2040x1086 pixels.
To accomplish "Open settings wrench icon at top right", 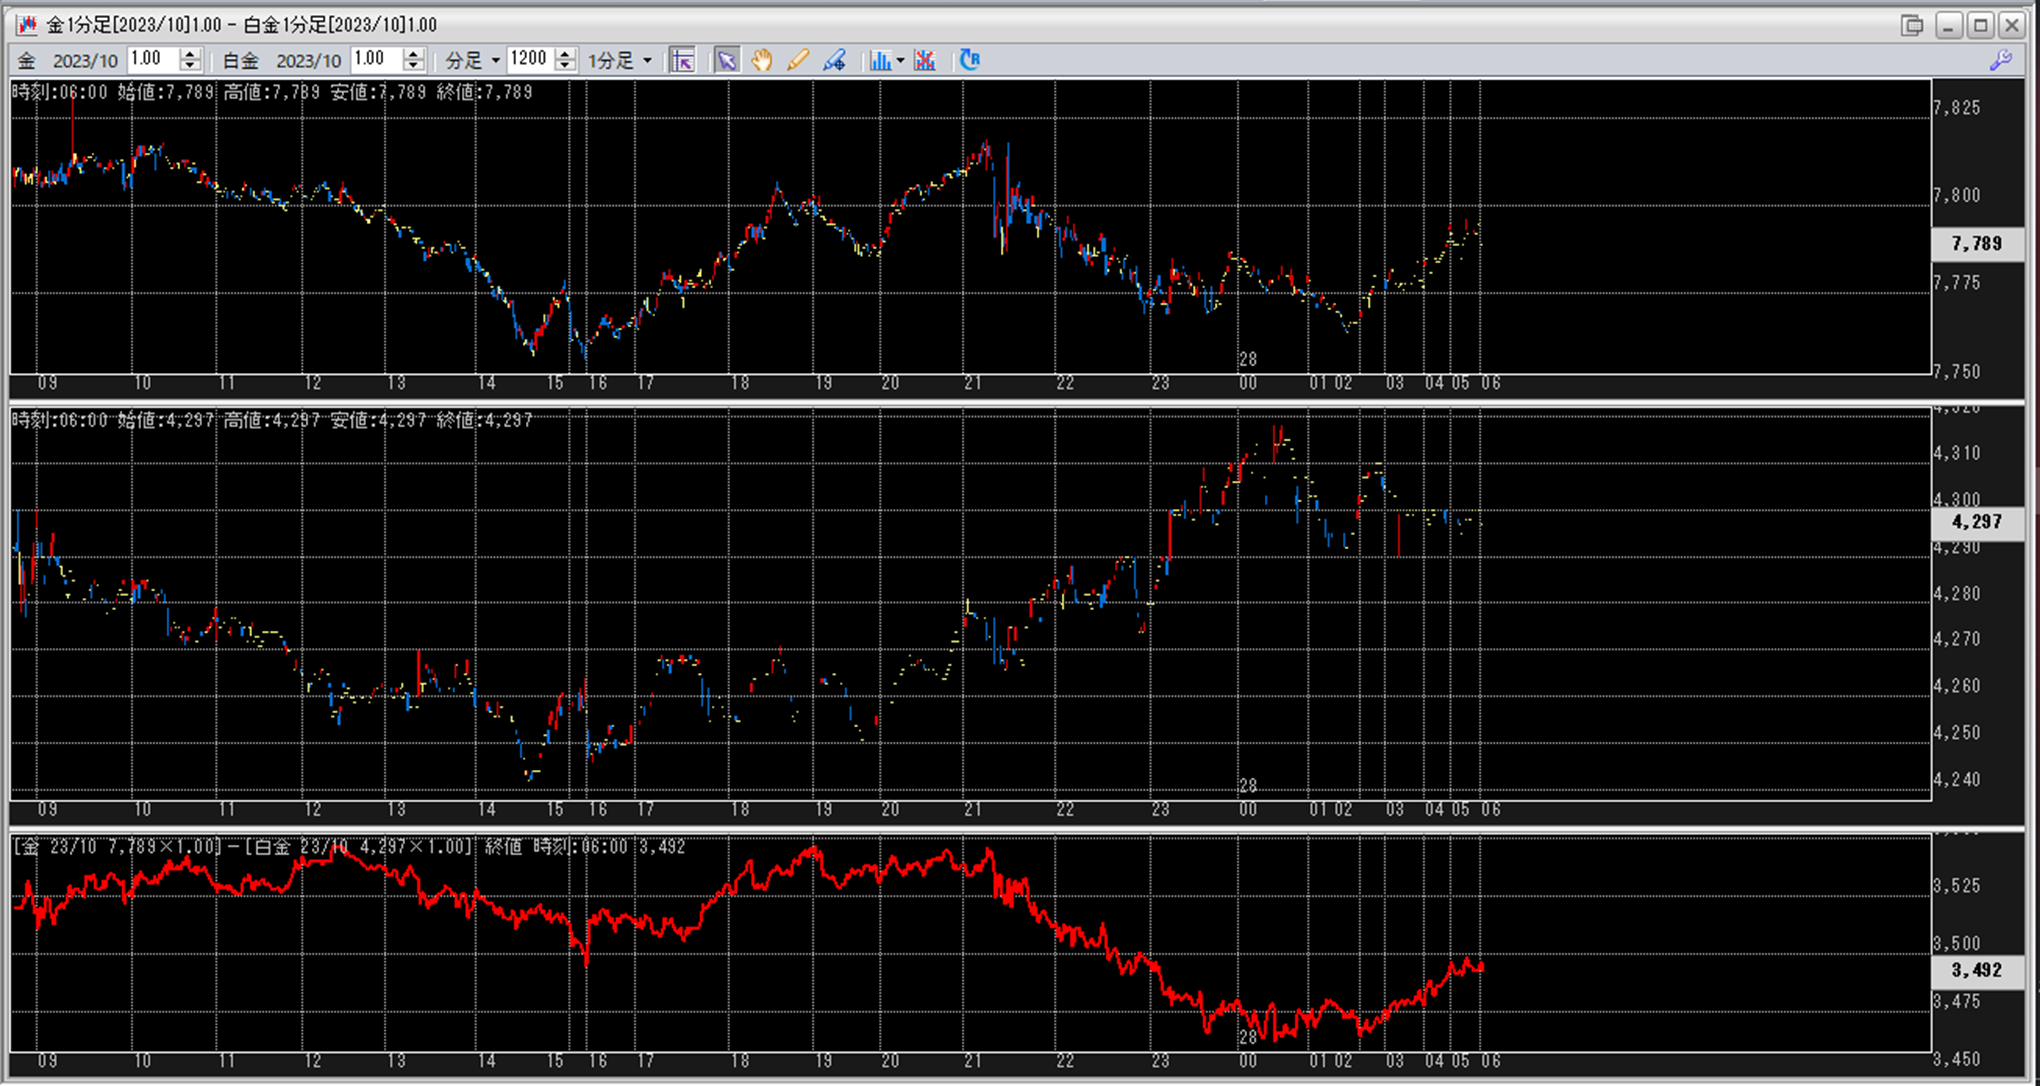I will tap(2000, 61).
